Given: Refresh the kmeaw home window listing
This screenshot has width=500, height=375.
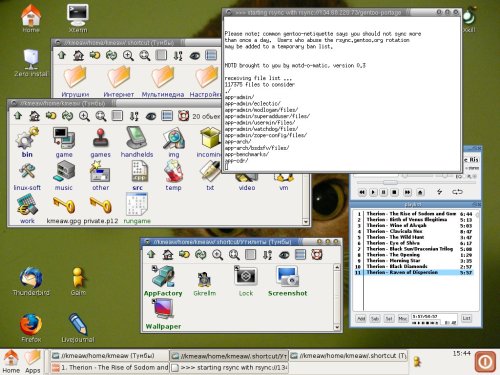Looking at the screenshot, I should [68, 116].
